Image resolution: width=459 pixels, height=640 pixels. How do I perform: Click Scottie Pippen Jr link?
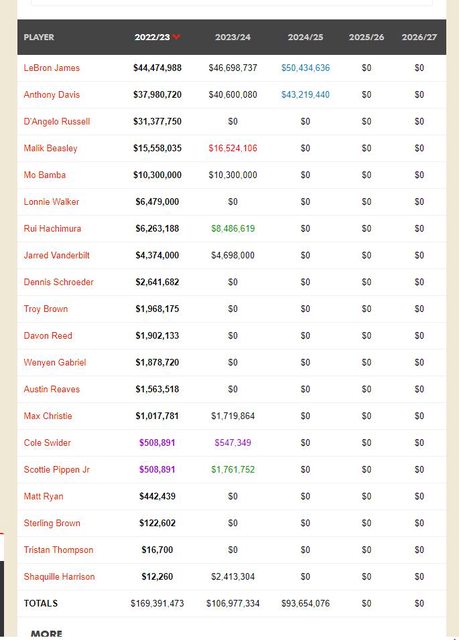tap(56, 469)
